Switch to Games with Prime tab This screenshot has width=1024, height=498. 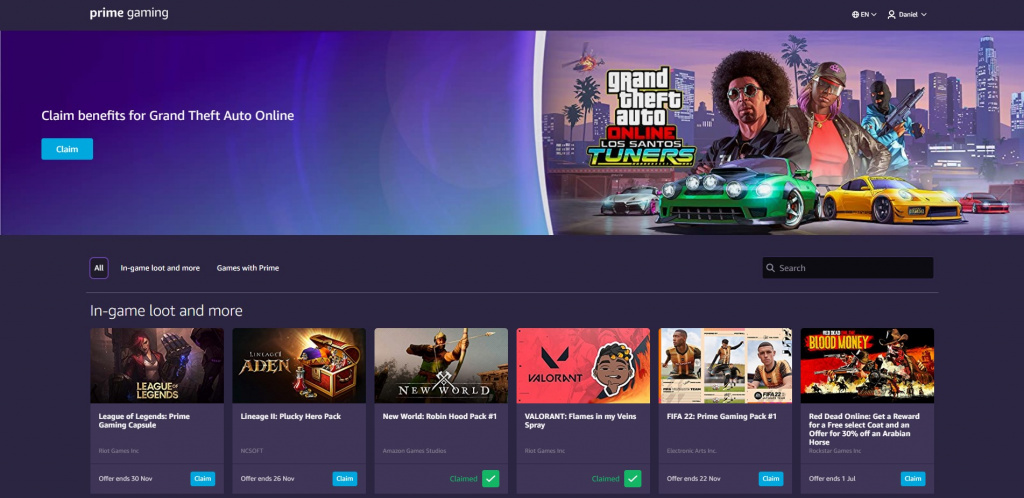coord(248,268)
